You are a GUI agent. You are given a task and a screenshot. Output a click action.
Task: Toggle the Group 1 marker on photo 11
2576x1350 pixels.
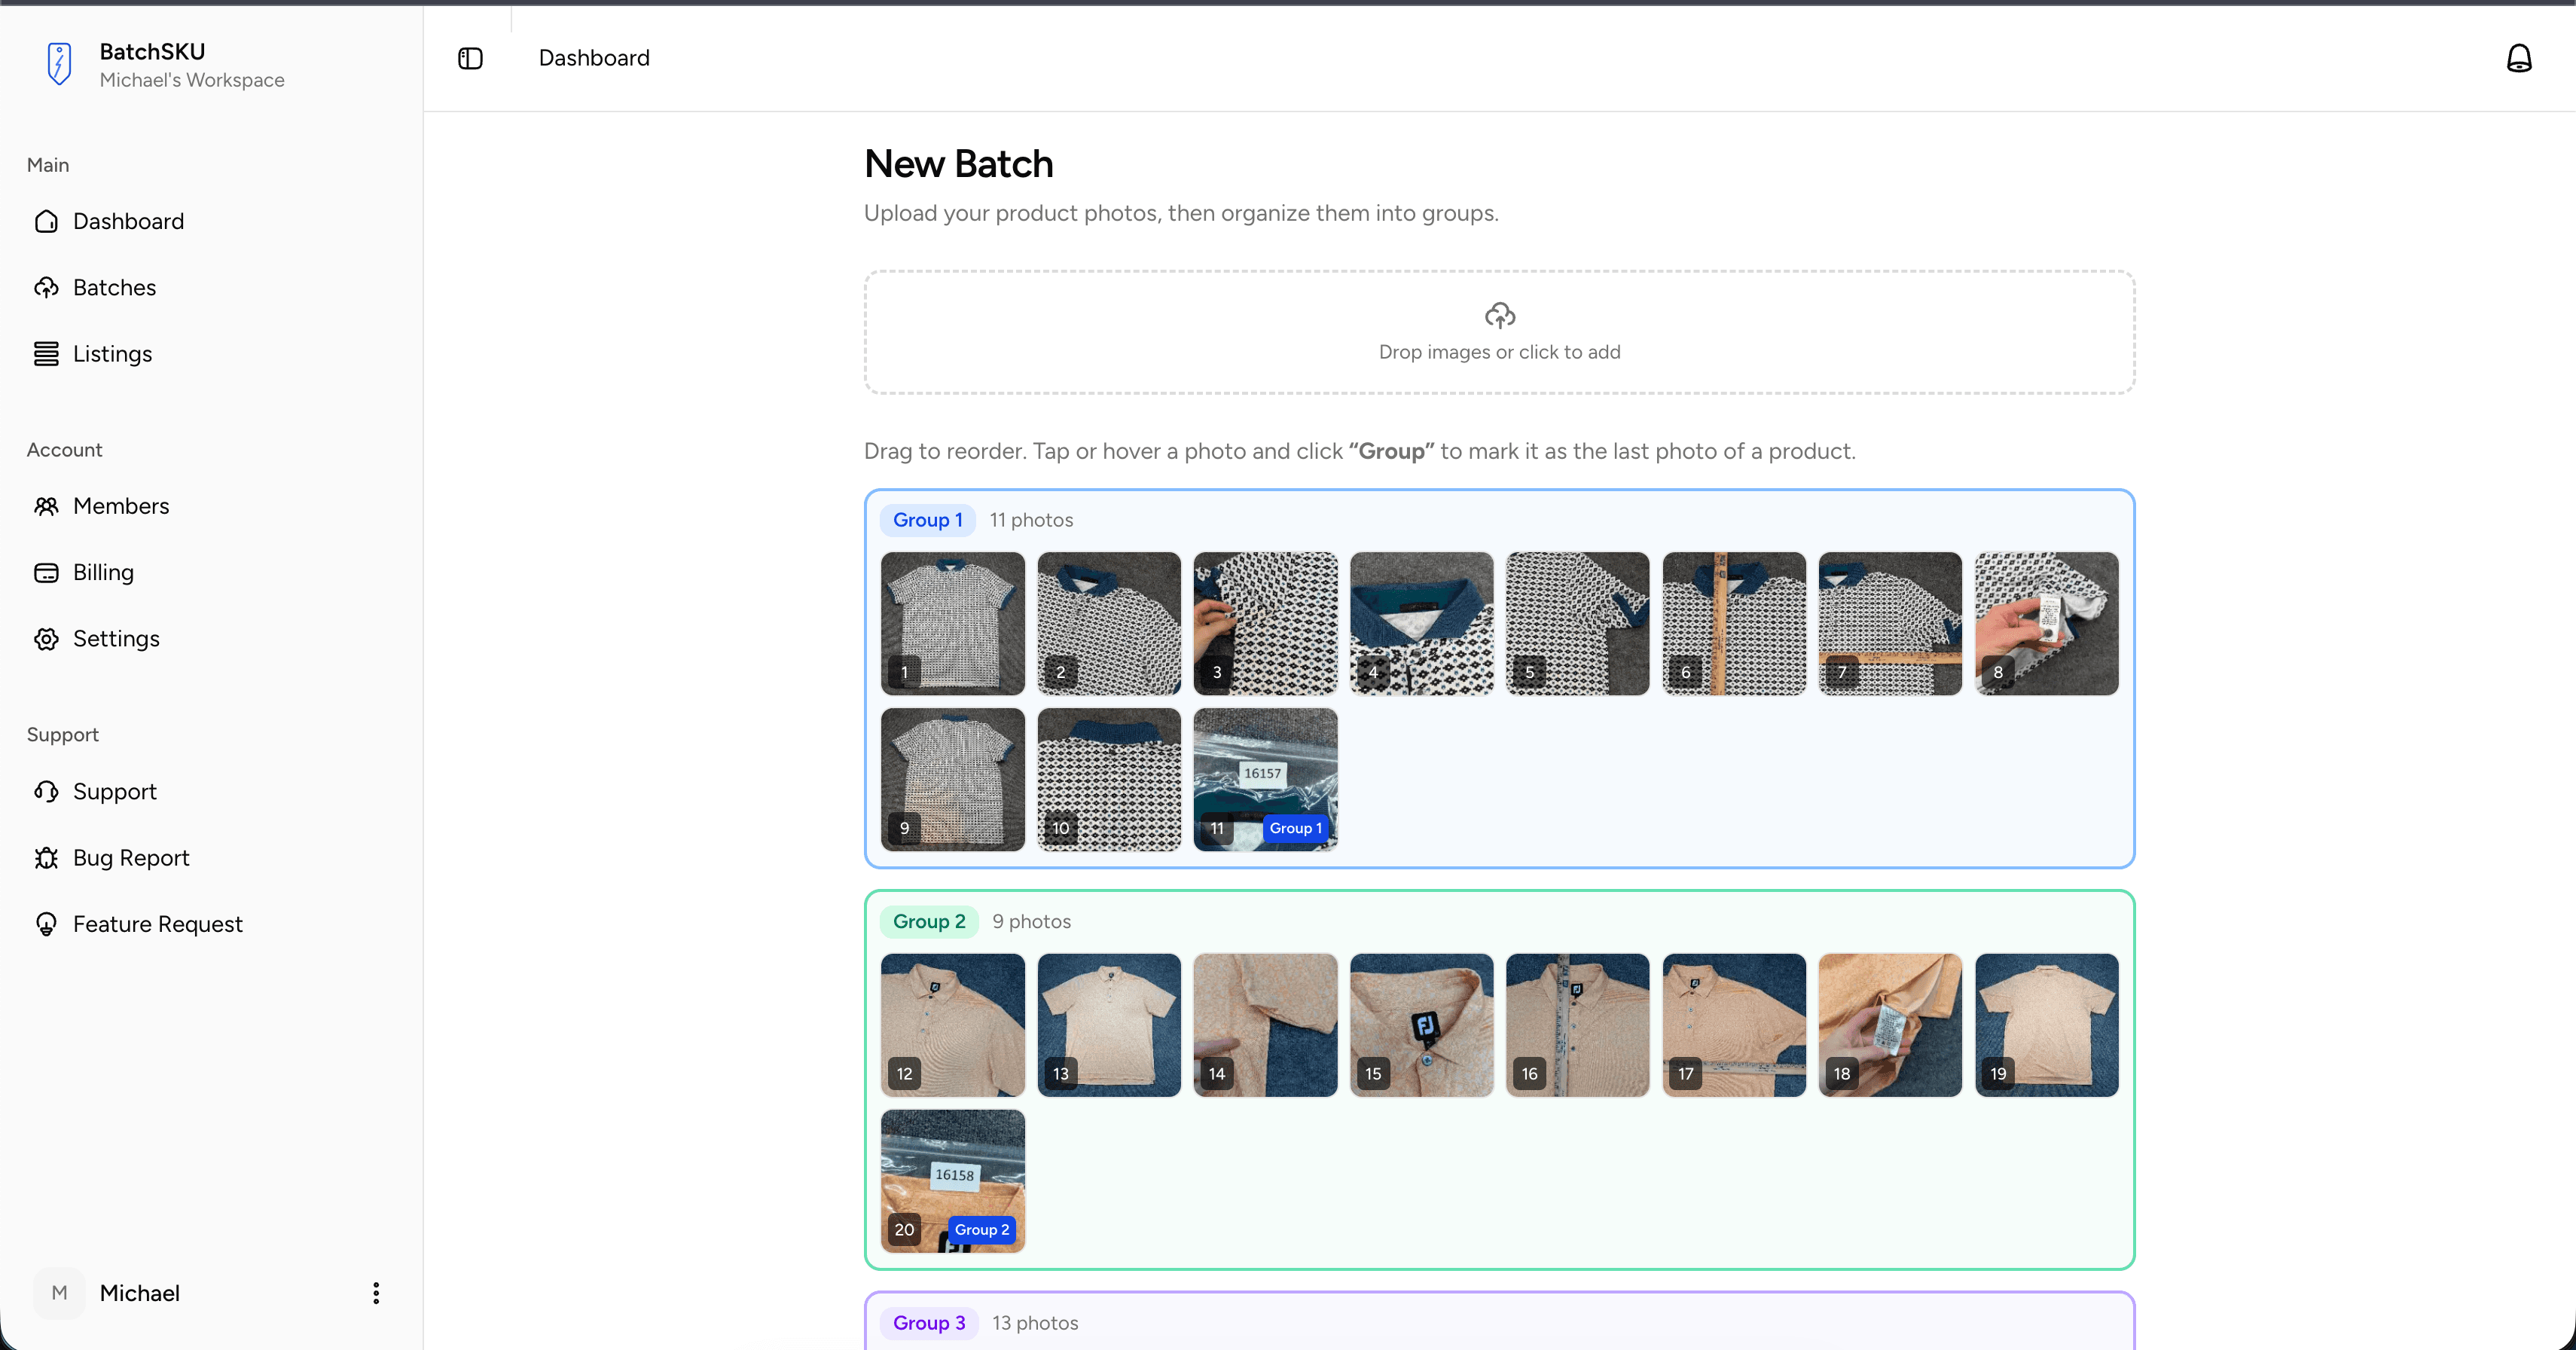(1295, 828)
